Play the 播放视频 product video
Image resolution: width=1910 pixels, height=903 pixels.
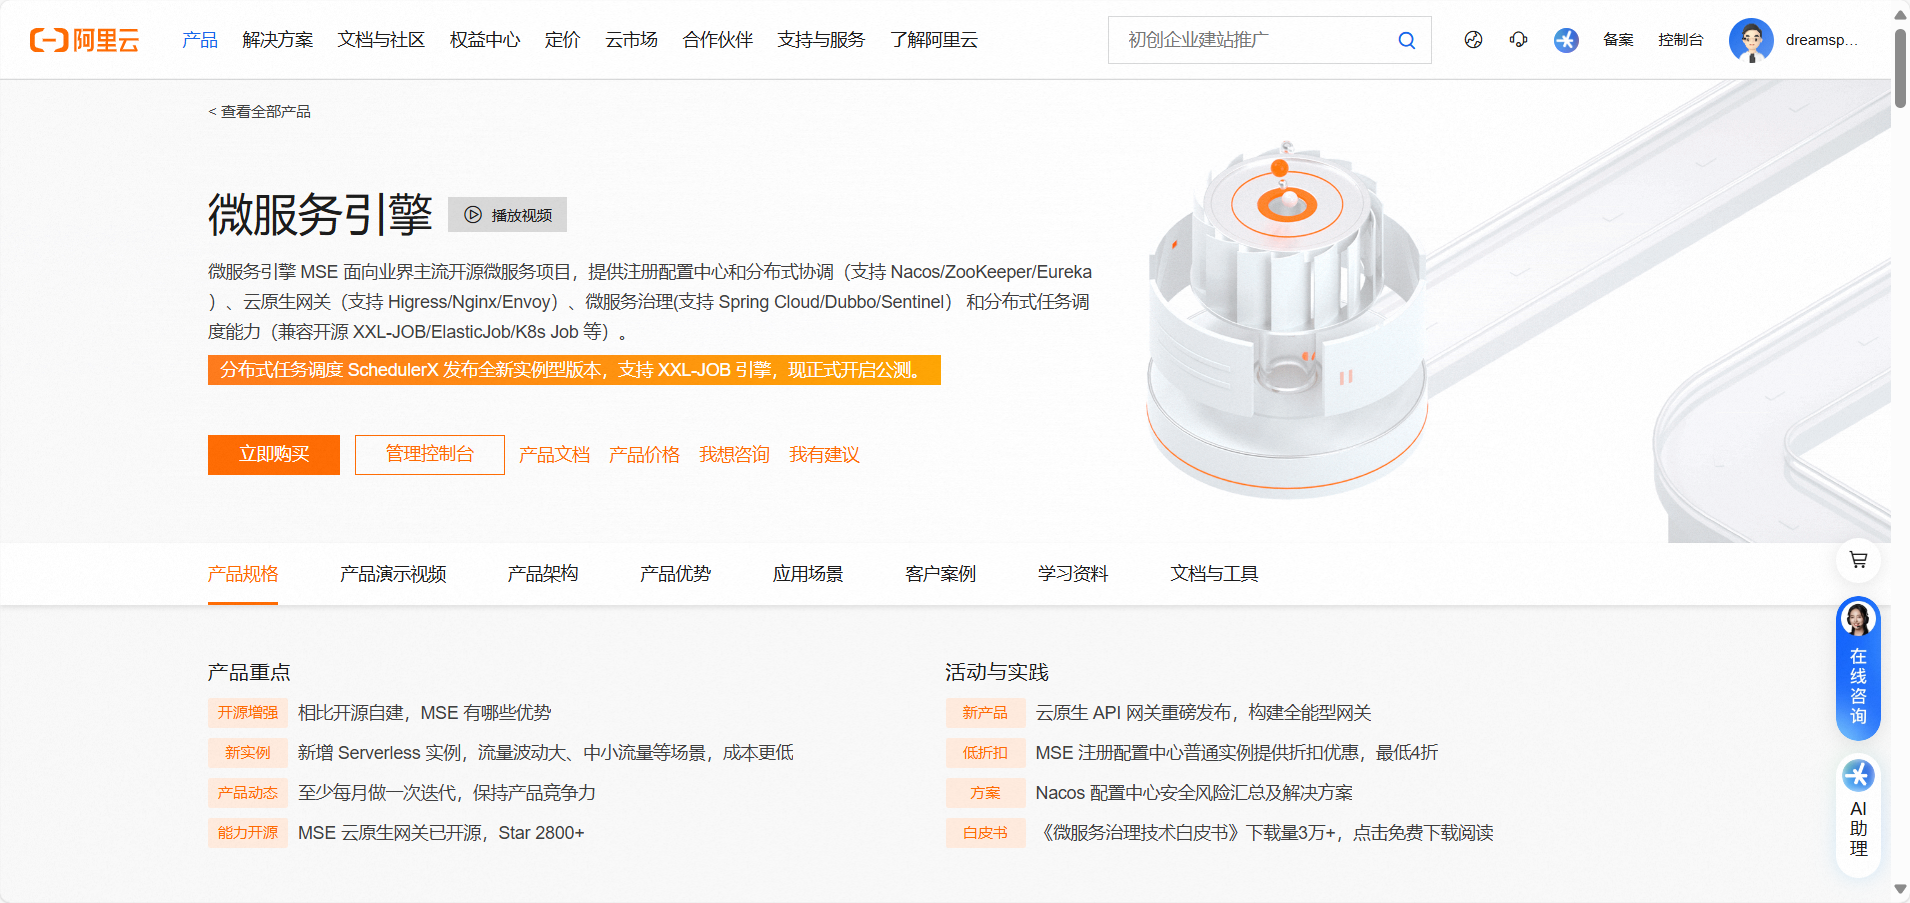(508, 215)
